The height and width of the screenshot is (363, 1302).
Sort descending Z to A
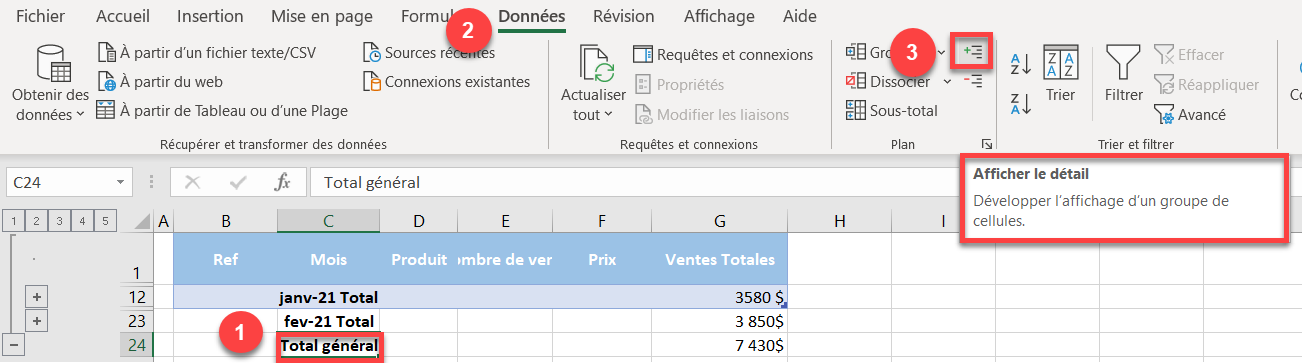tap(1021, 104)
